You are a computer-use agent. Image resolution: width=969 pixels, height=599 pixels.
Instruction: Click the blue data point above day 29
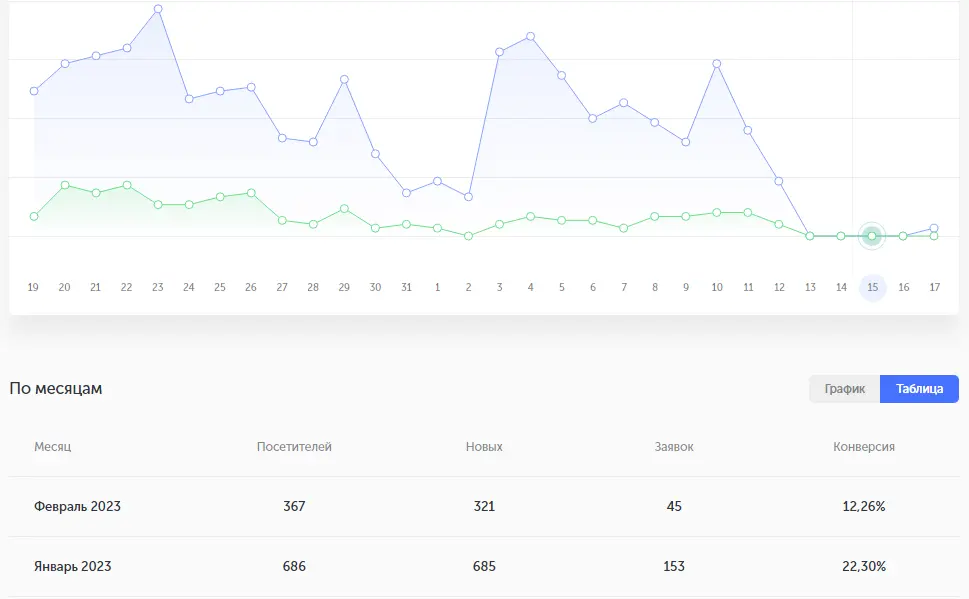(344, 79)
